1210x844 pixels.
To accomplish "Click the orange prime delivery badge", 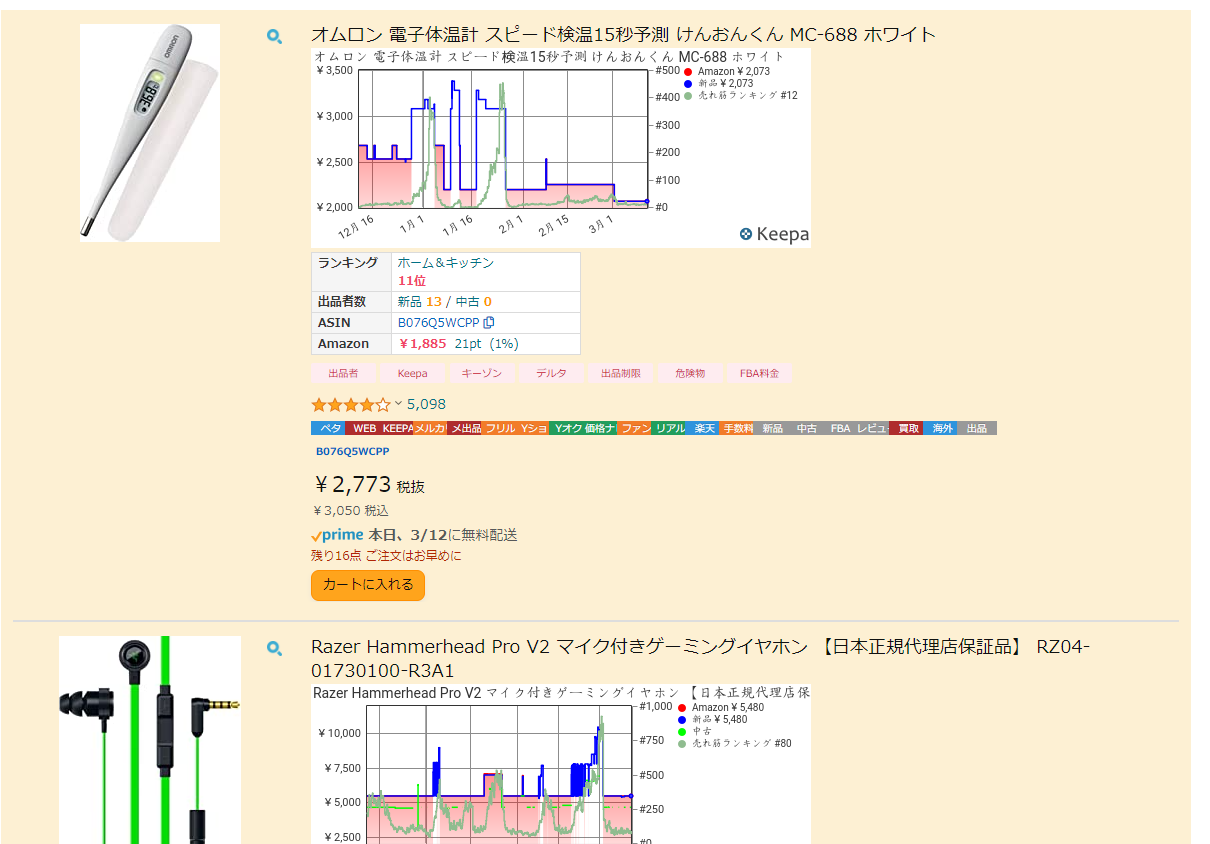I will click(337, 535).
